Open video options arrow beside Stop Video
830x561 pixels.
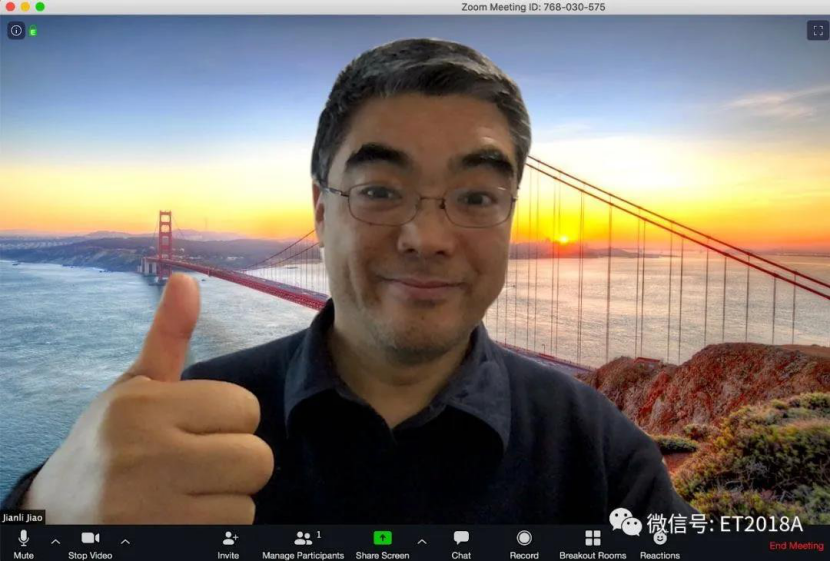(125, 542)
